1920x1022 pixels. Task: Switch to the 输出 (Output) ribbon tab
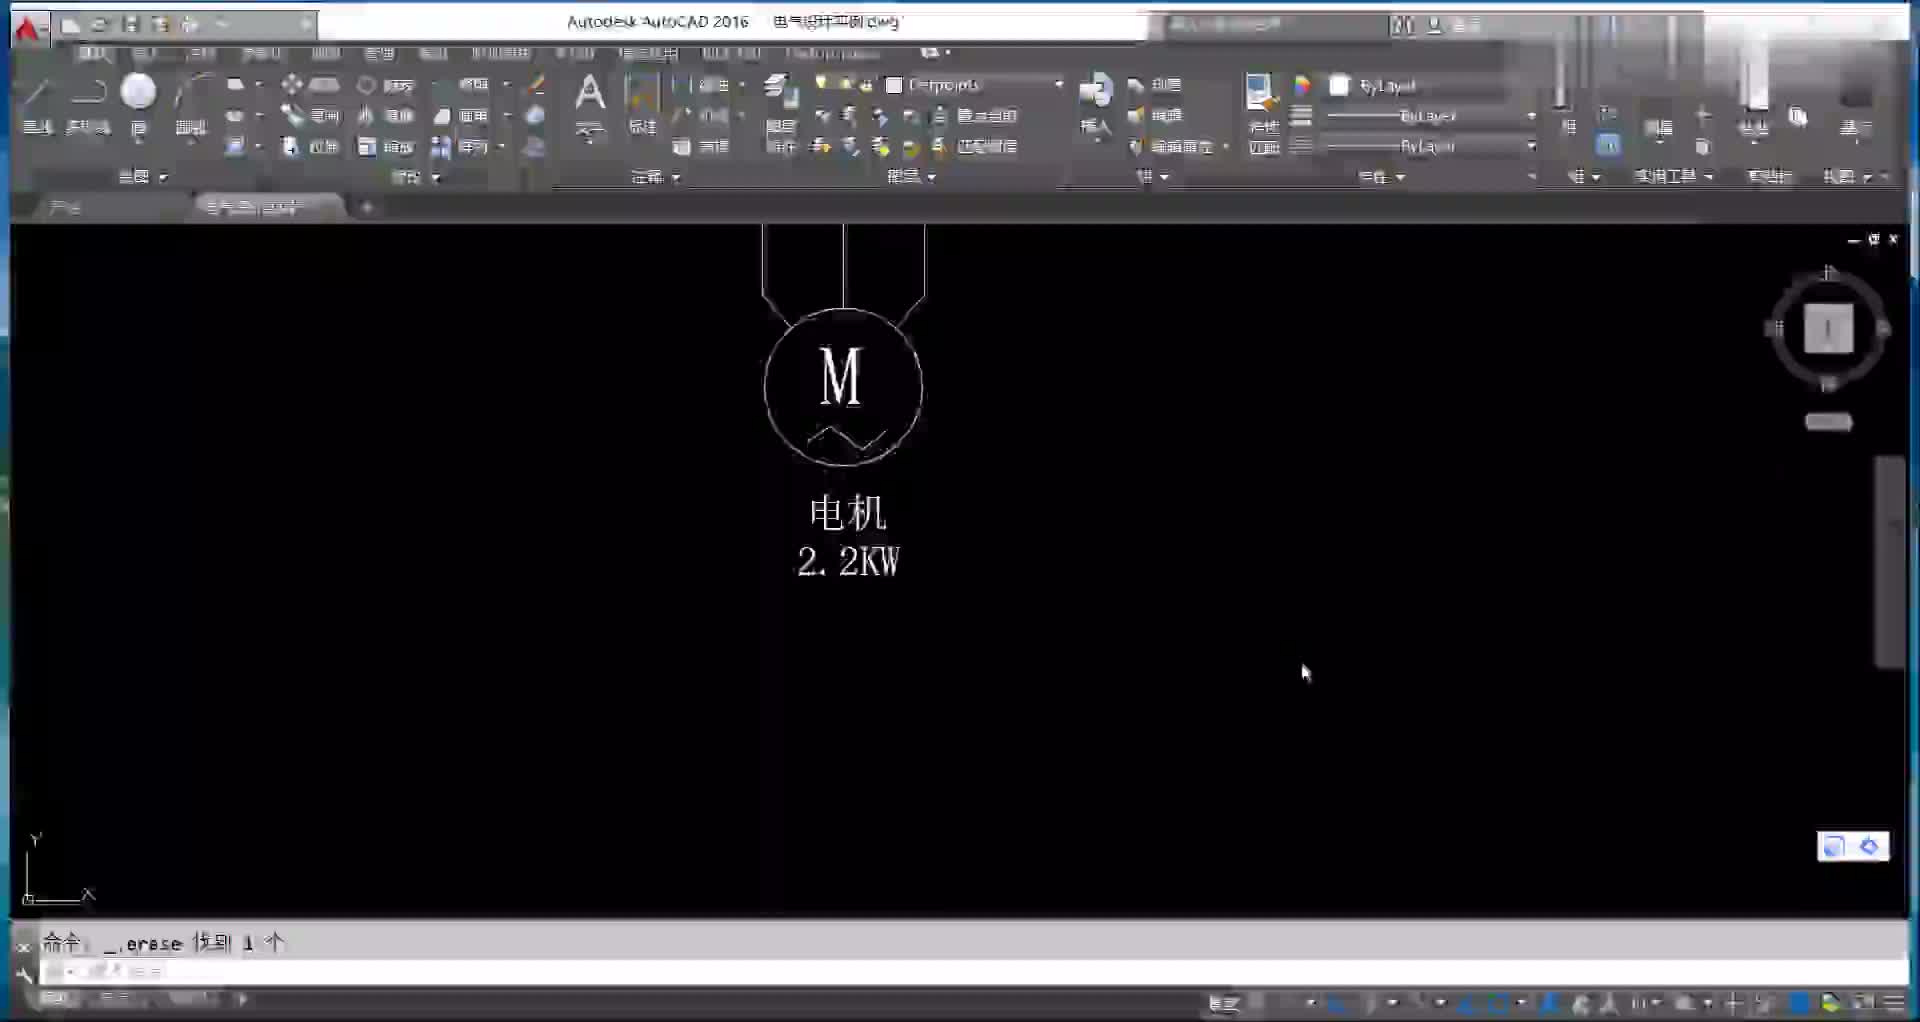[433, 53]
